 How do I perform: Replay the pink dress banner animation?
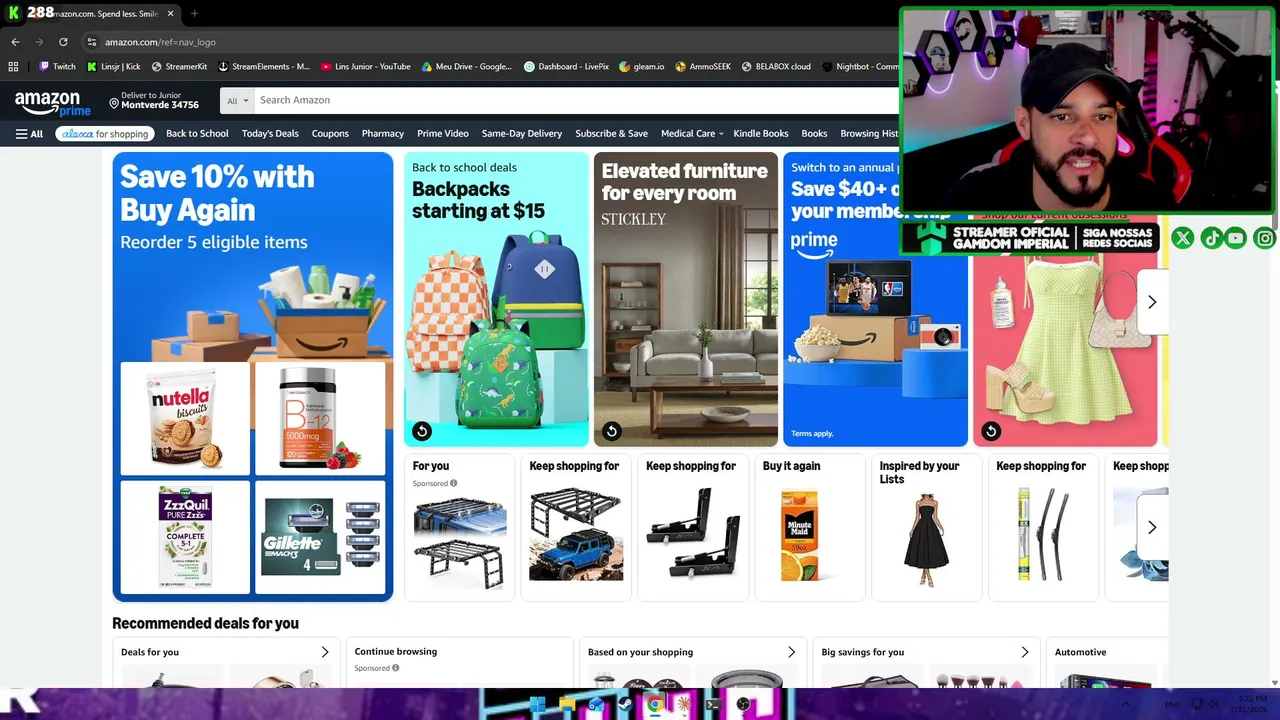[x=991, y=431]
